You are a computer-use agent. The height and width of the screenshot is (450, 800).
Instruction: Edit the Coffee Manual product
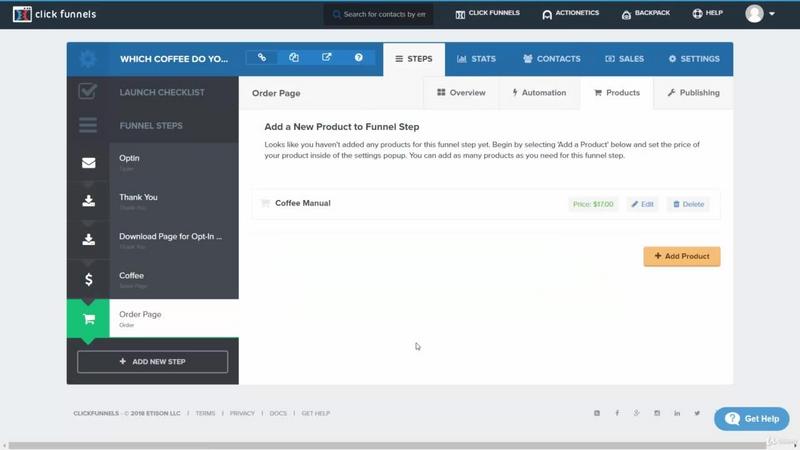(x=642, y=204)
